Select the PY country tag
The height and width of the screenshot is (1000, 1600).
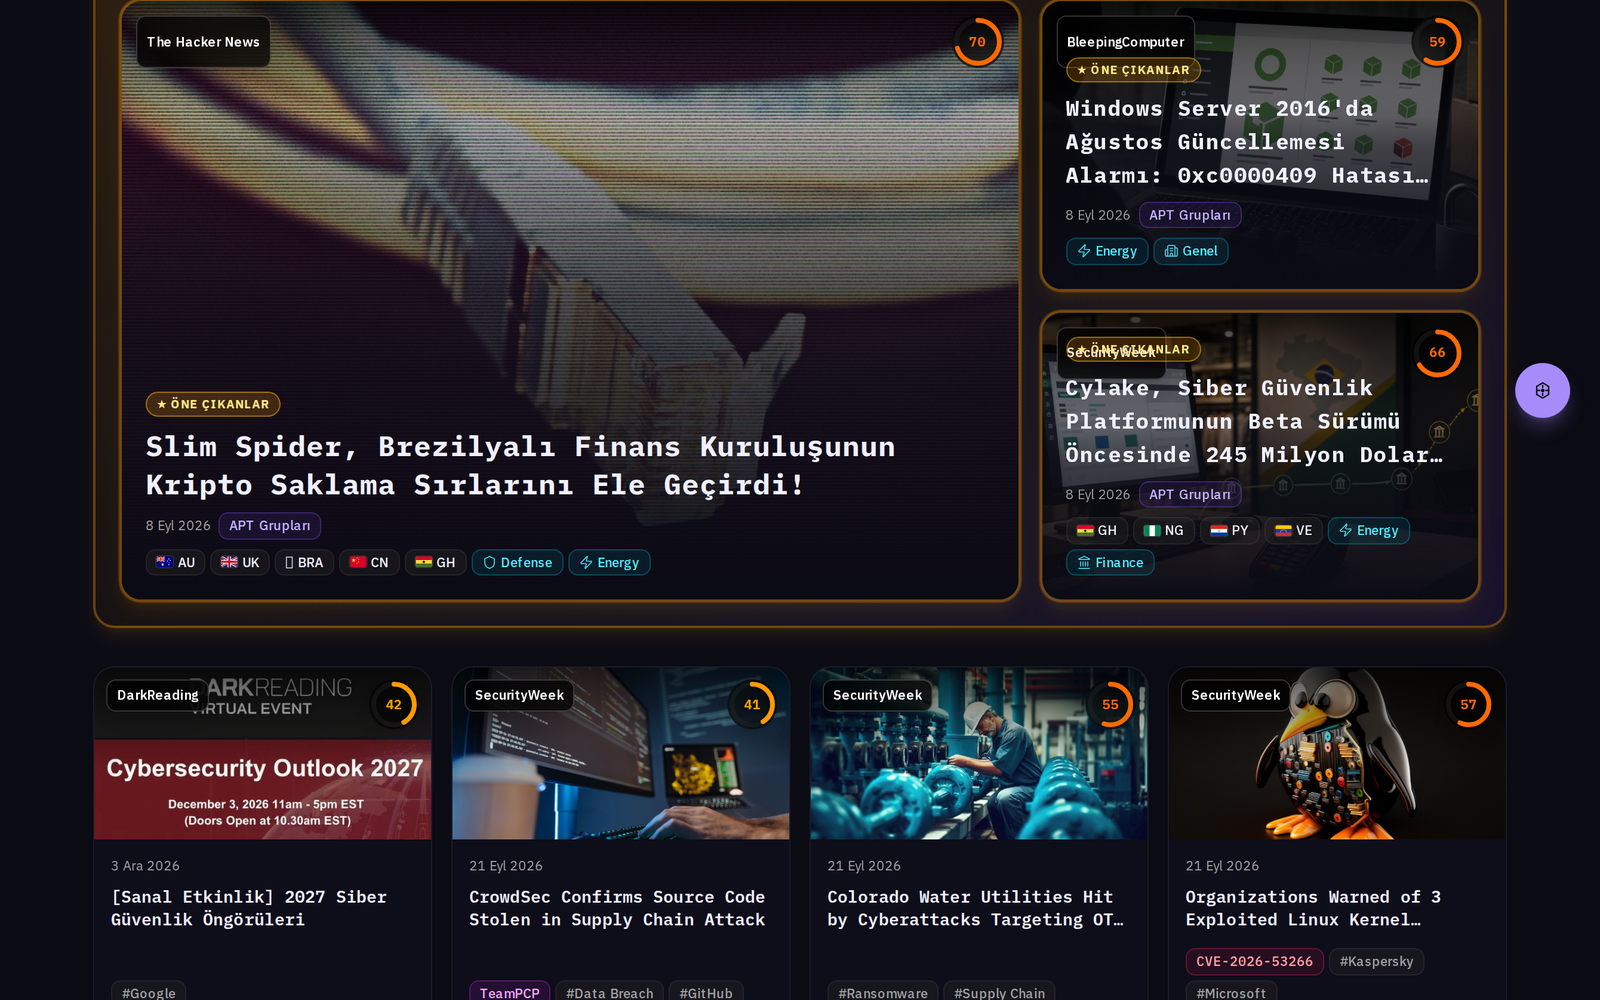tap(1229, 531)
